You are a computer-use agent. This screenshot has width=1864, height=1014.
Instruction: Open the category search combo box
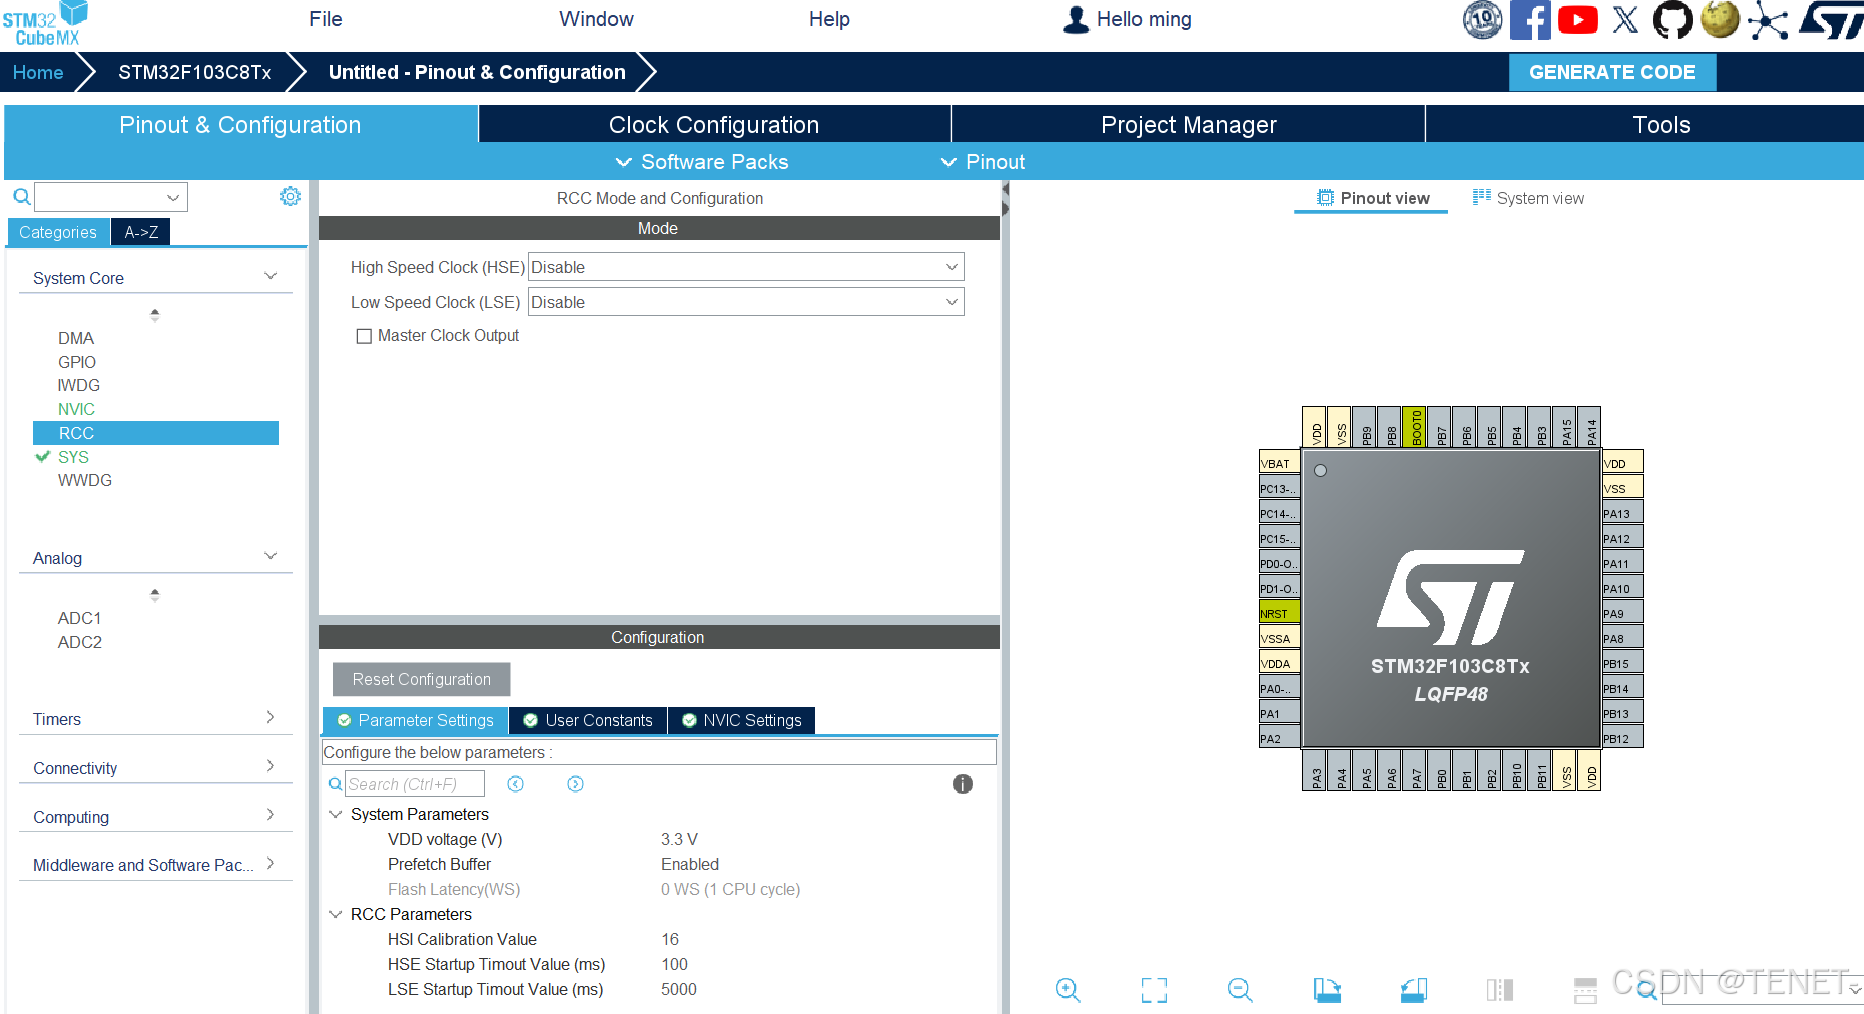click(111, 197)
